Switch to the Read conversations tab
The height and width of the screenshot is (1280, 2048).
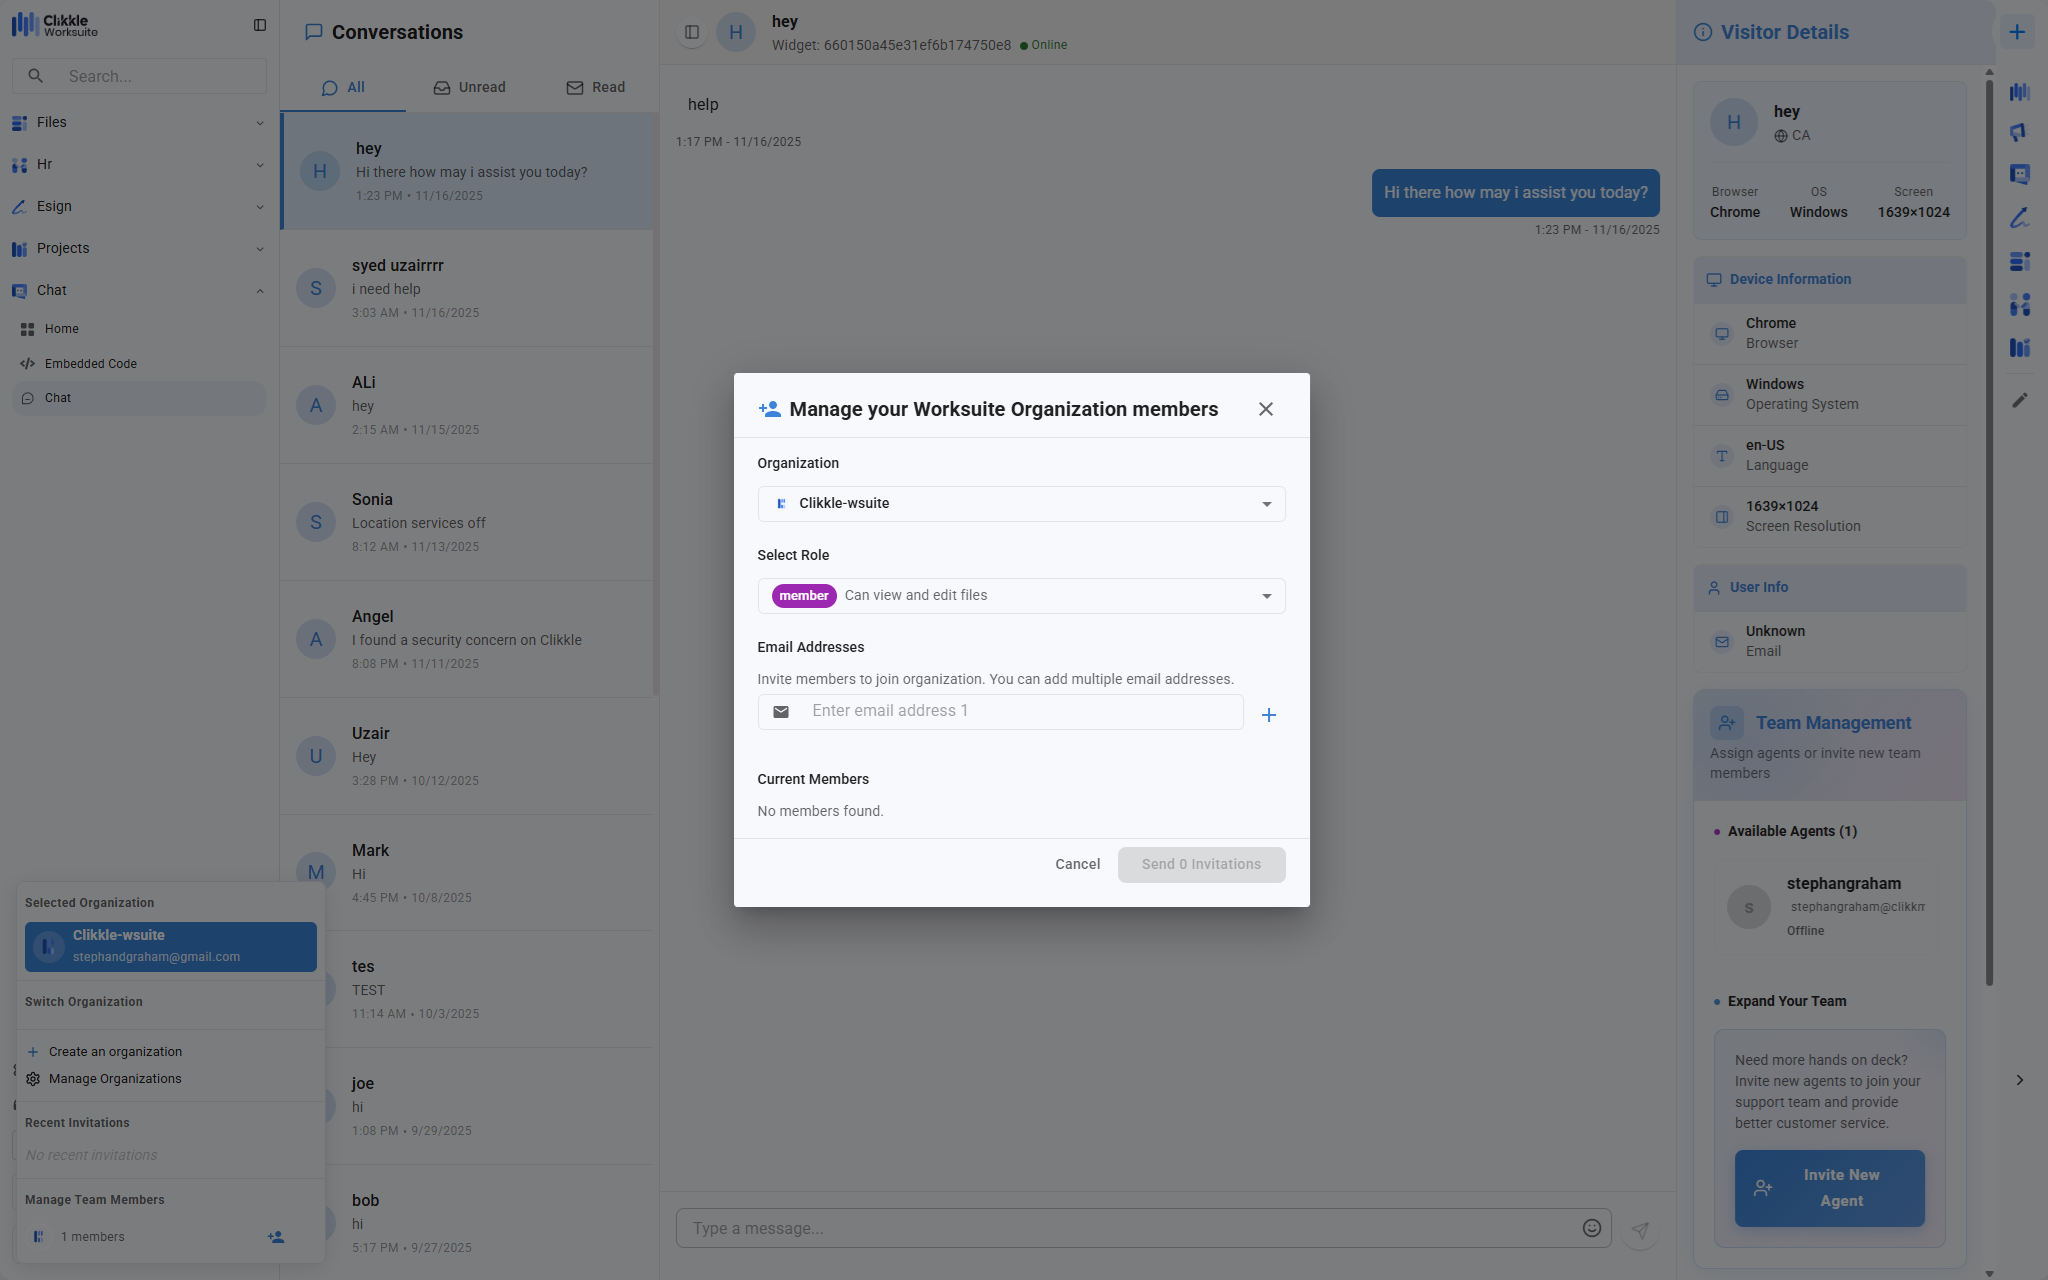tap(595, 87)
